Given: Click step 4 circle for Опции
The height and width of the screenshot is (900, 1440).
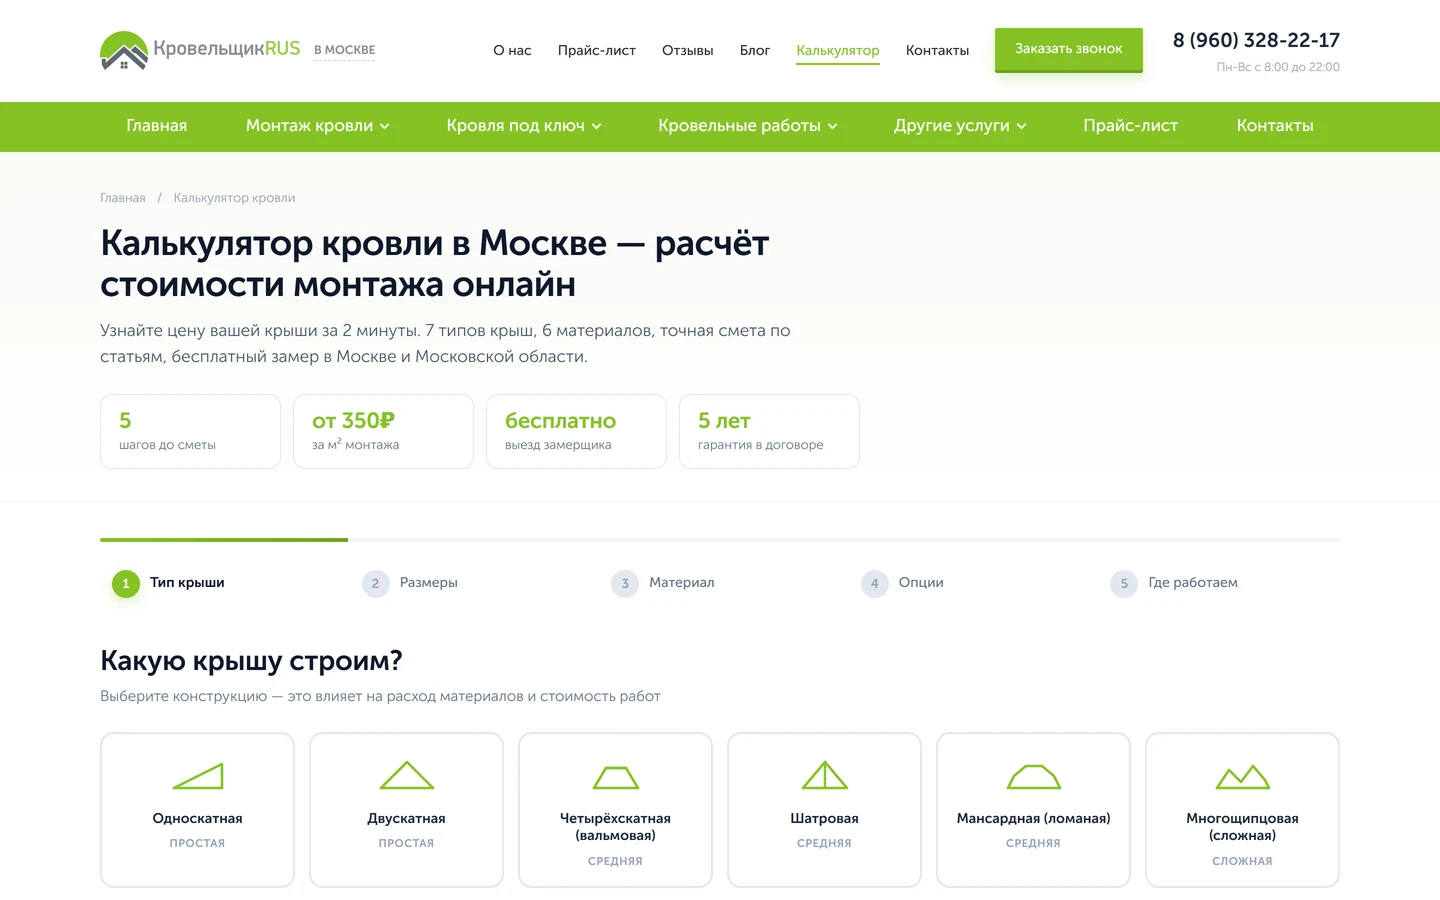Looking at the screenshot, I should pyautogui.click(x=875, y=583).
